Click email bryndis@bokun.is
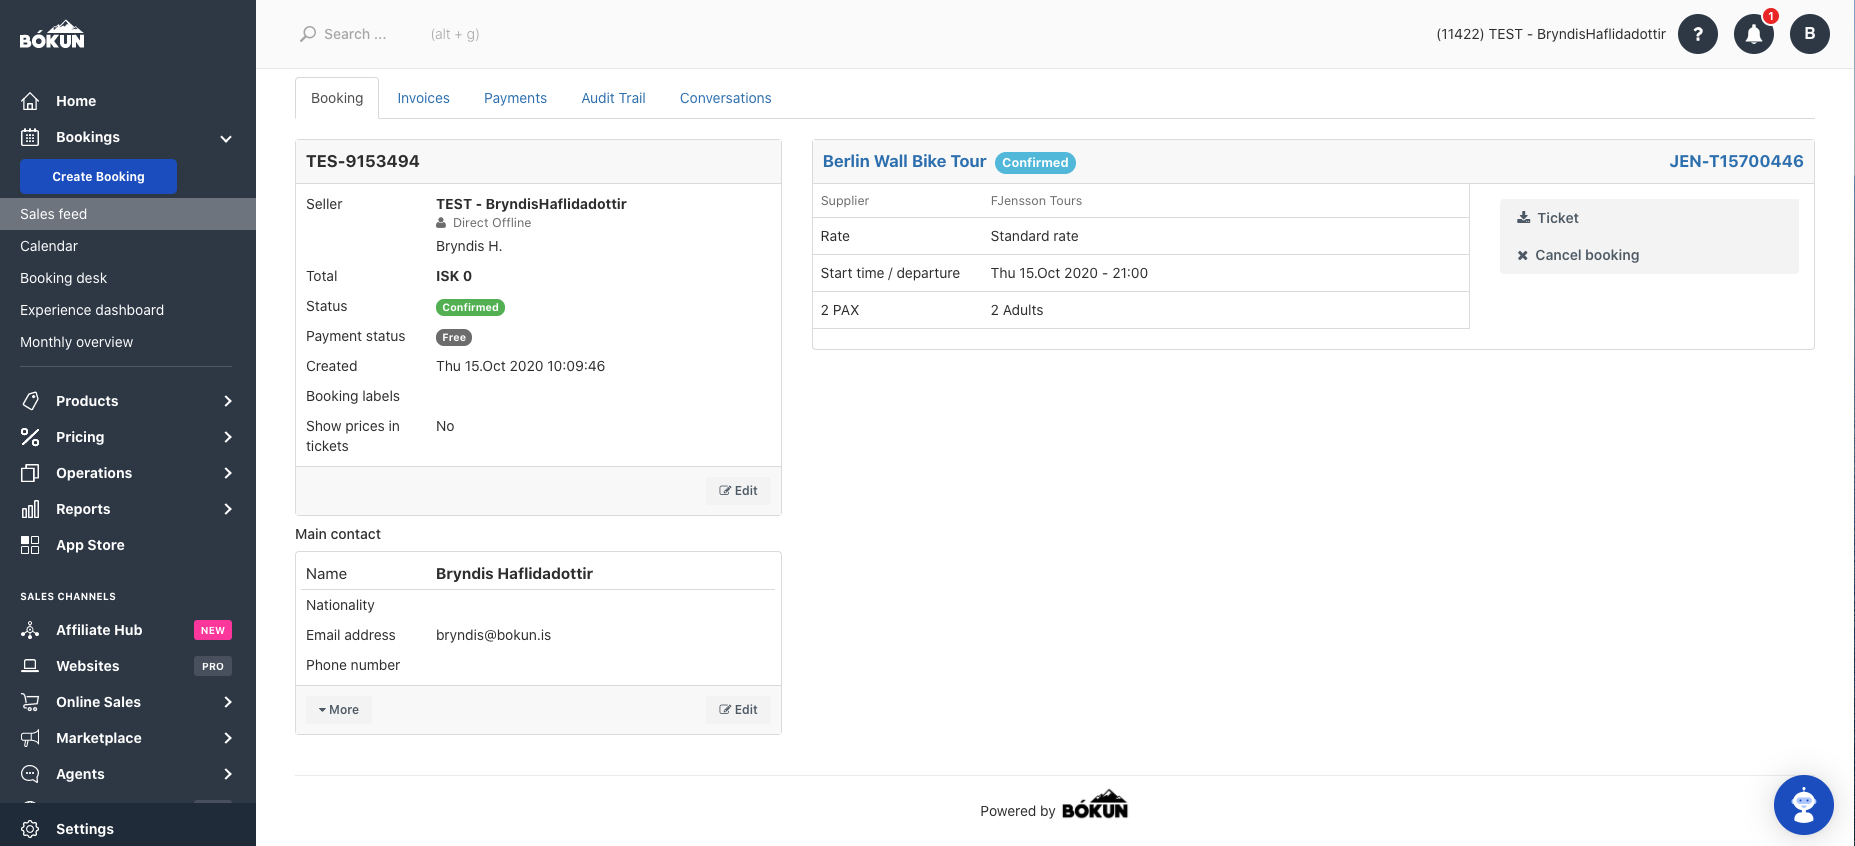This screenshot has height=846, width=1855. point(493,635)
